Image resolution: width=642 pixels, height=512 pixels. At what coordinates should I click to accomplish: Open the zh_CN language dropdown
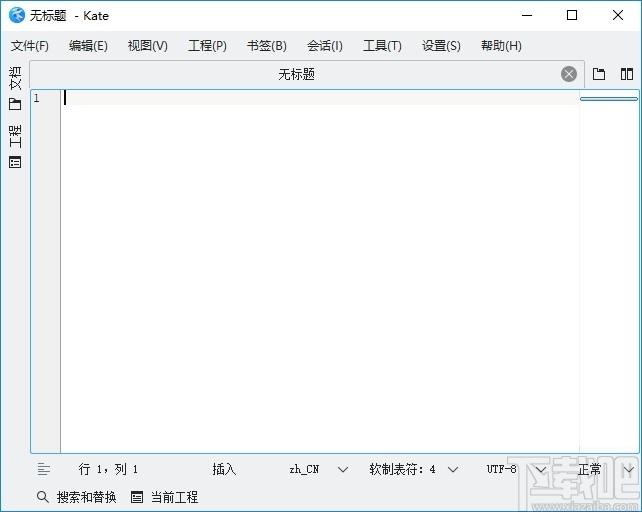(319, 469)
